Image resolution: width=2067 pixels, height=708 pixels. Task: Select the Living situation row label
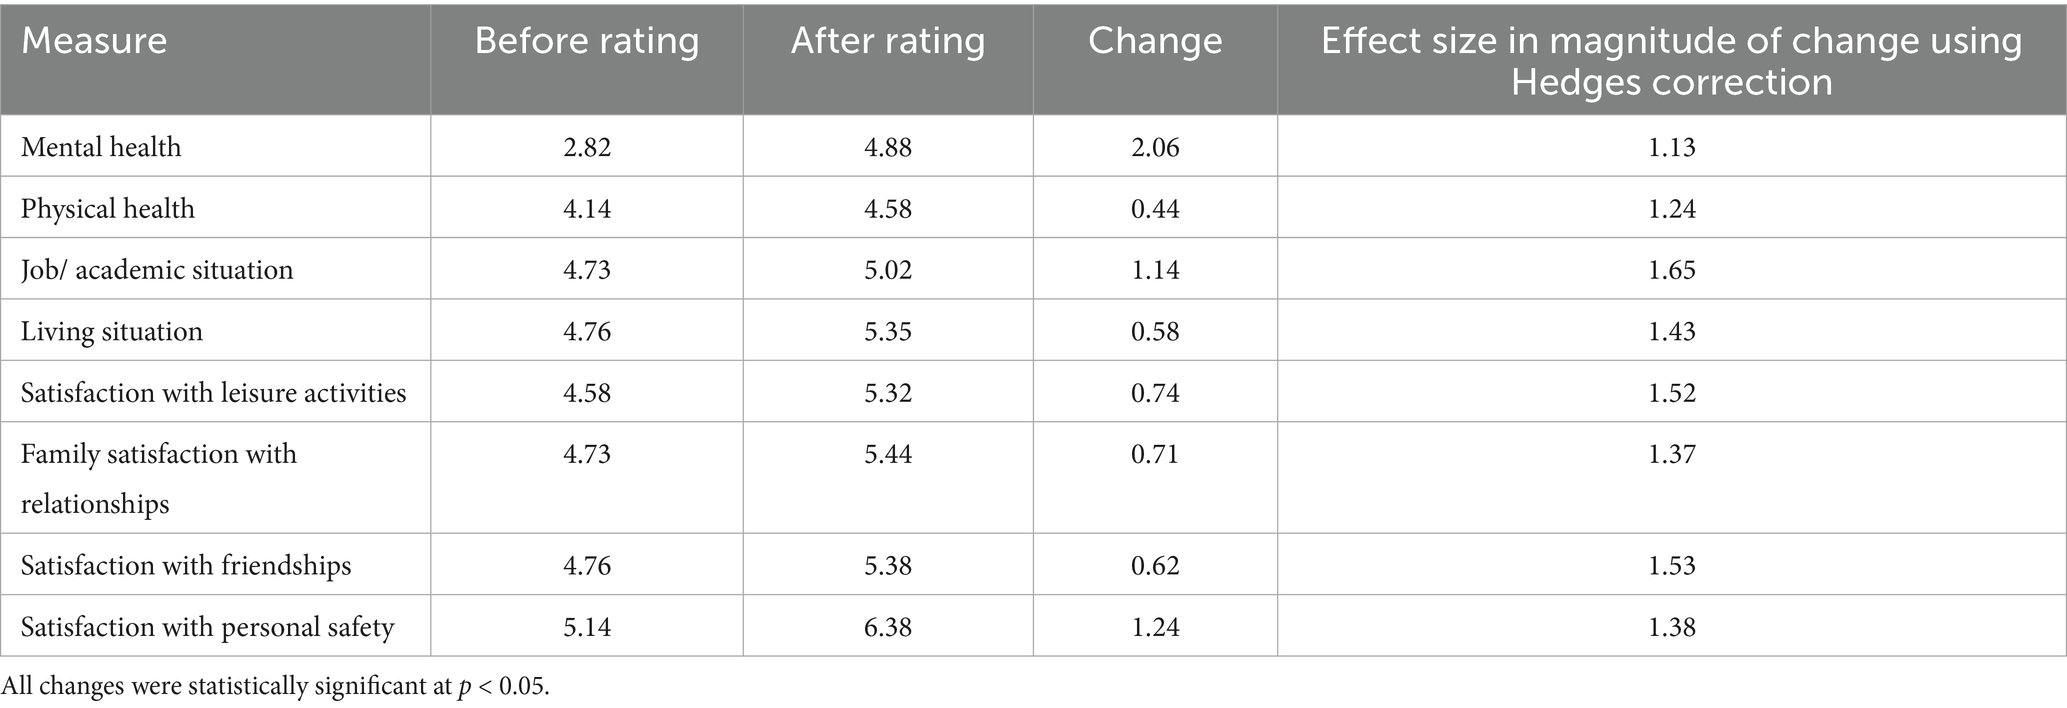112,331
